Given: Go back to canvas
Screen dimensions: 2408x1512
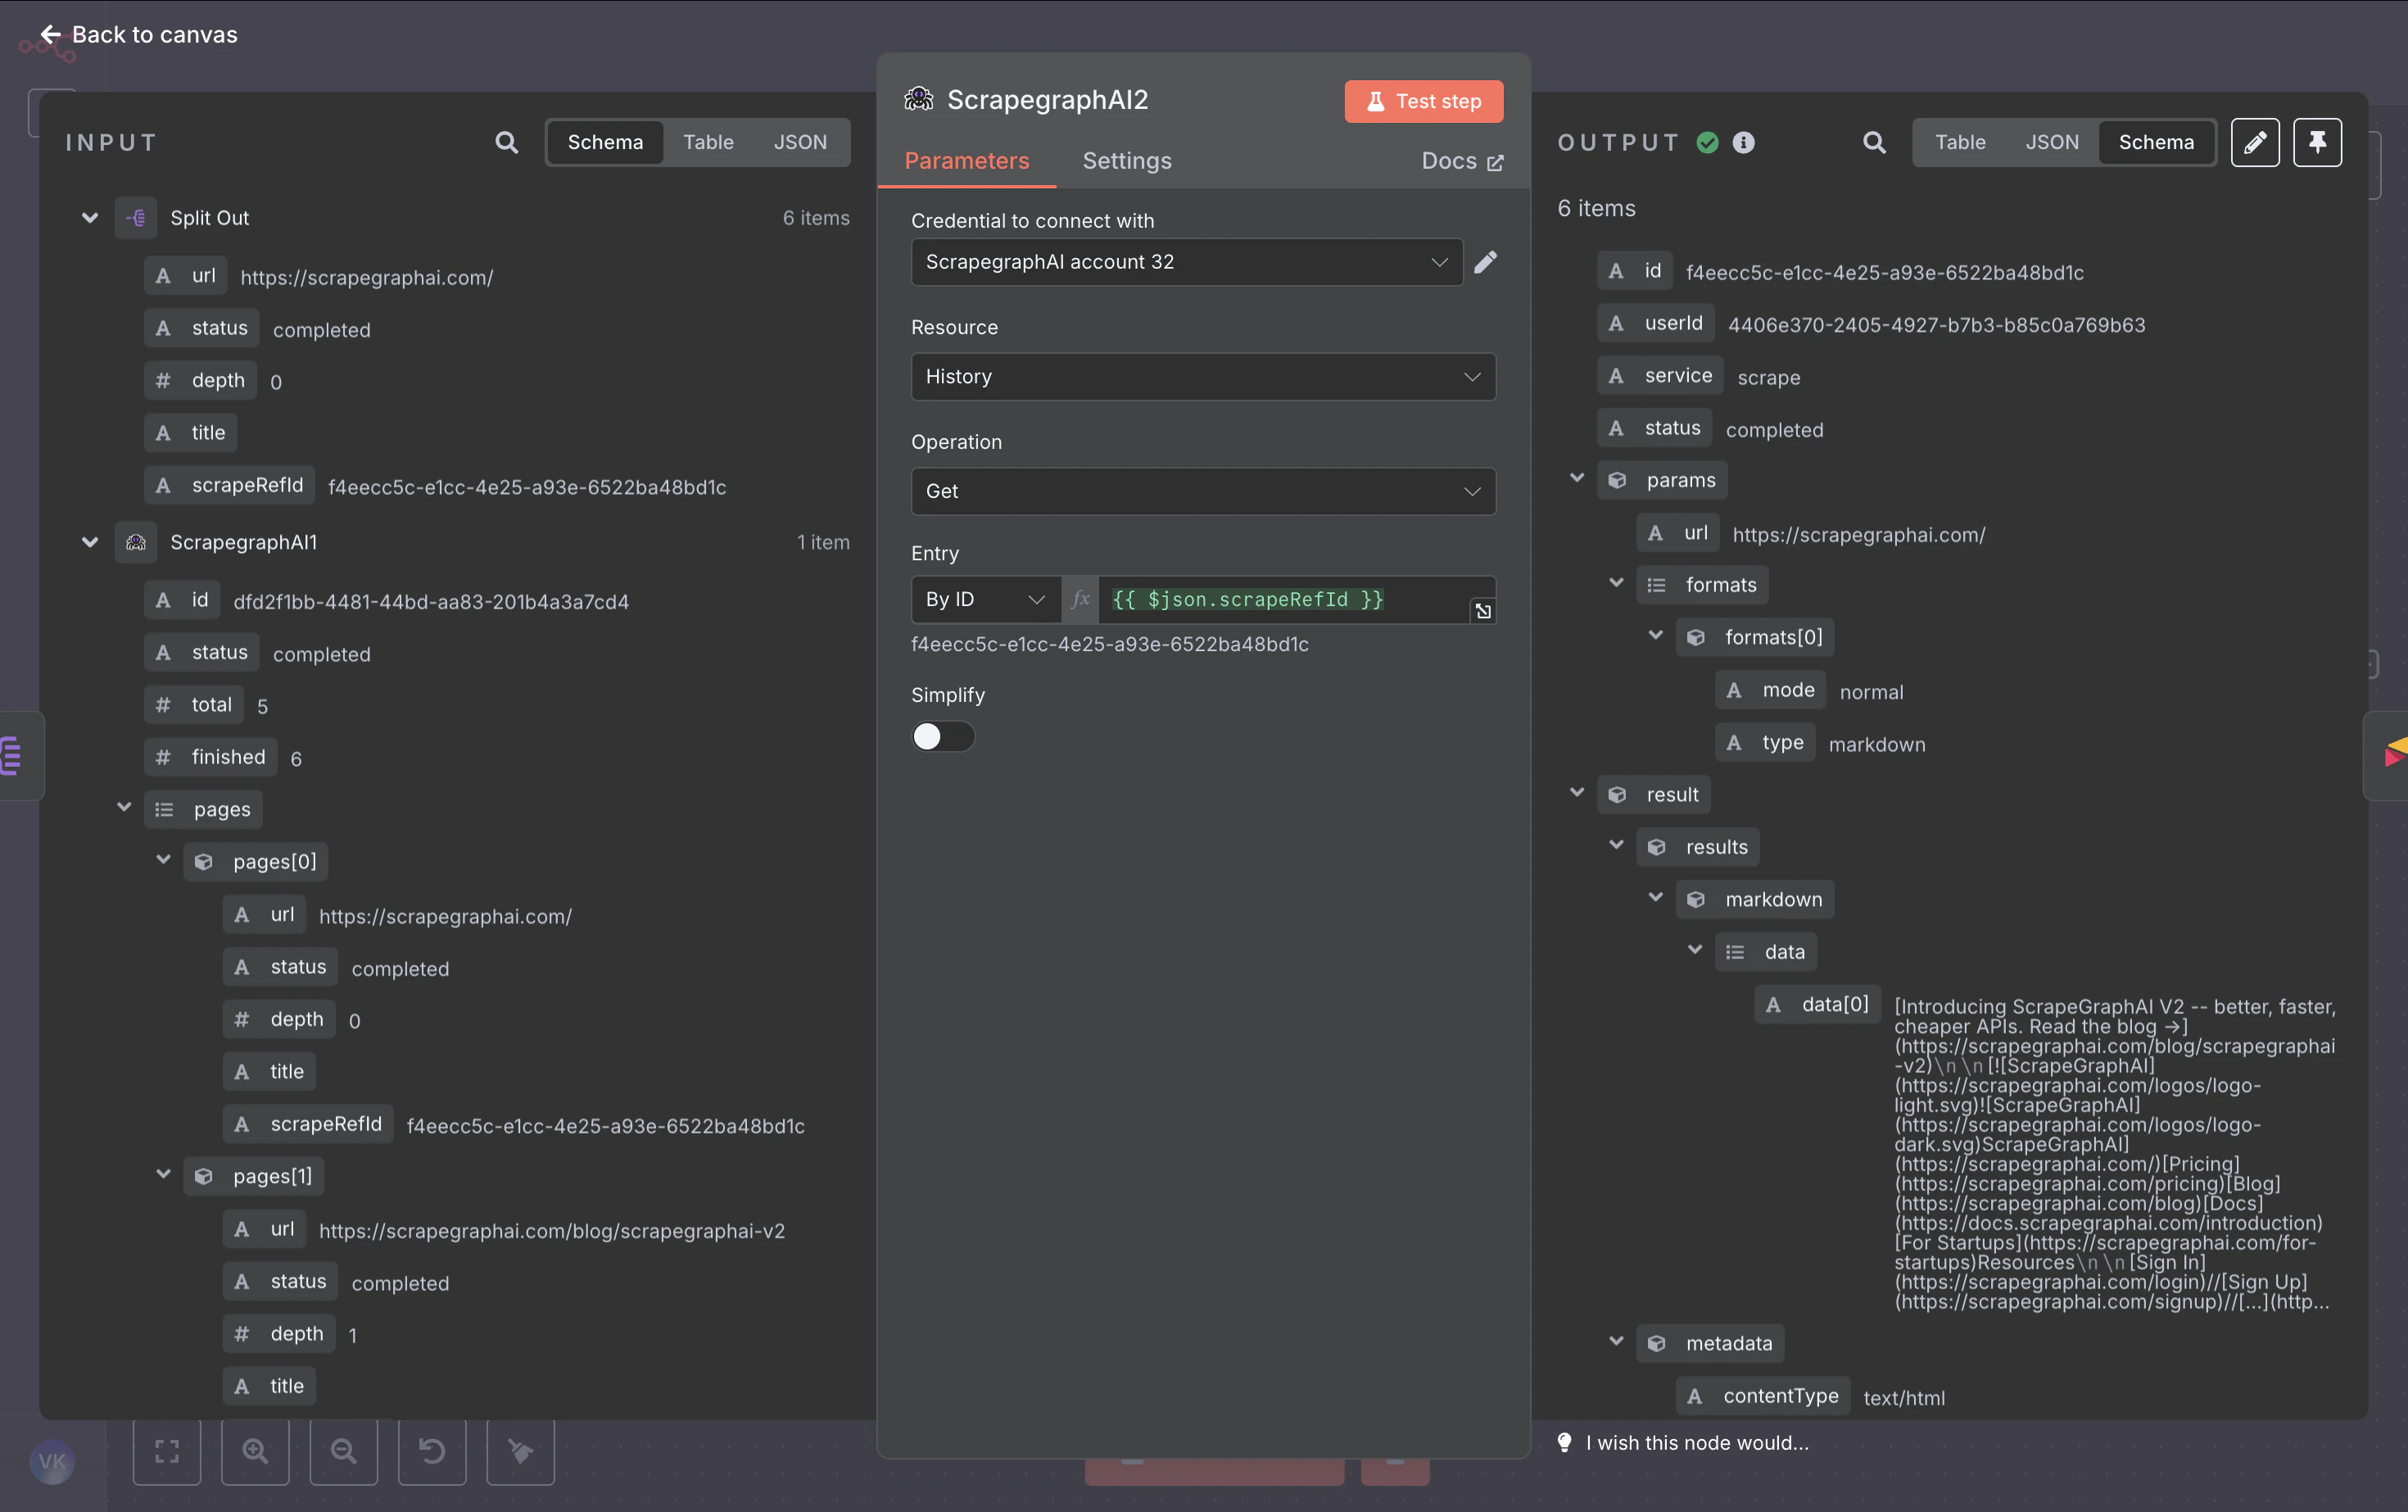Looking at the screenshot, I should tap(138, 34).
